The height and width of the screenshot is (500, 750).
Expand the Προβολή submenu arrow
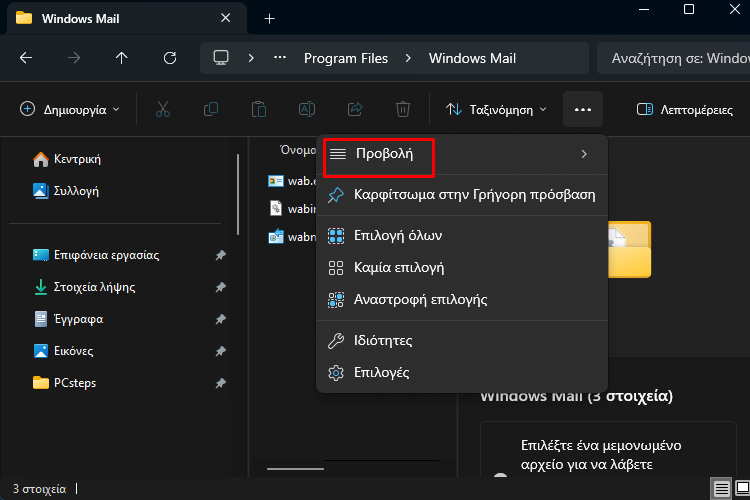pos(584,154)
